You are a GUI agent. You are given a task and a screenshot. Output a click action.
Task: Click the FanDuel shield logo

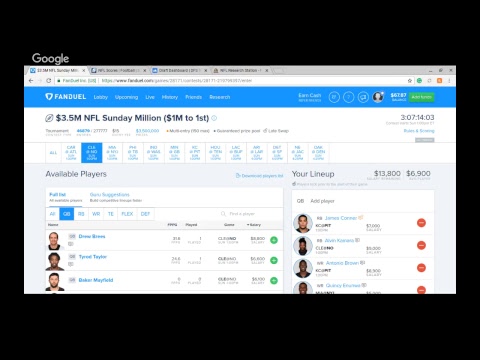click(x=49, y=97)
